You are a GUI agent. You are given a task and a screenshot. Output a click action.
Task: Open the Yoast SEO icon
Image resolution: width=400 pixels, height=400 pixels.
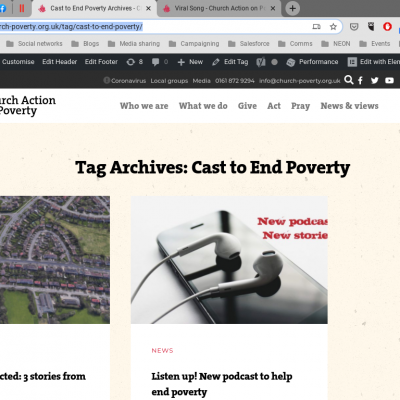pyautogui.click(x=261, y=62)
